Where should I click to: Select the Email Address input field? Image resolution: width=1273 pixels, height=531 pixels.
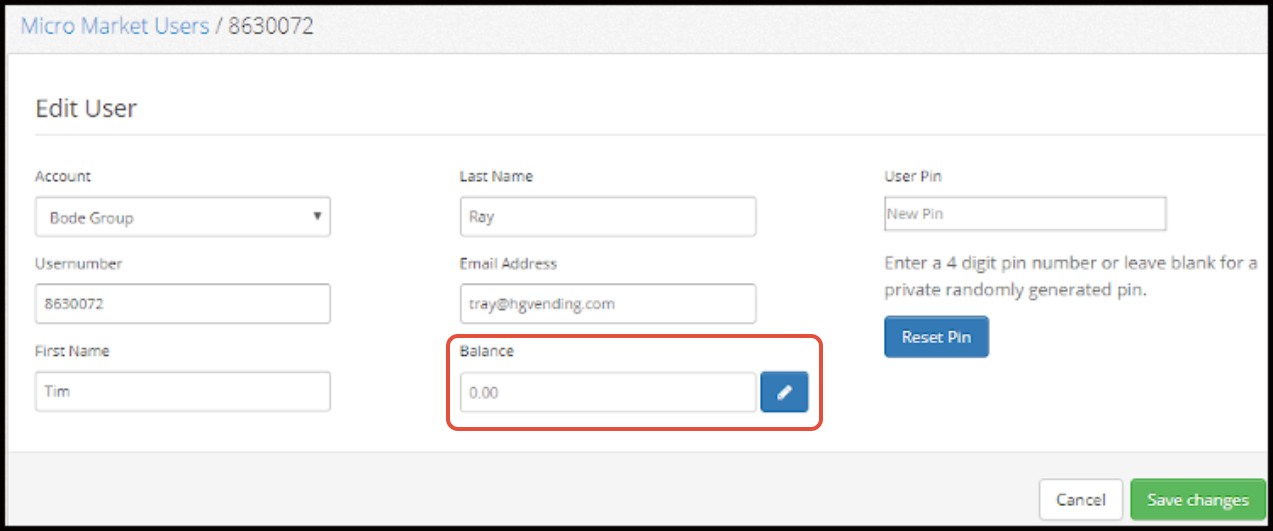click(x=608, y=303)
